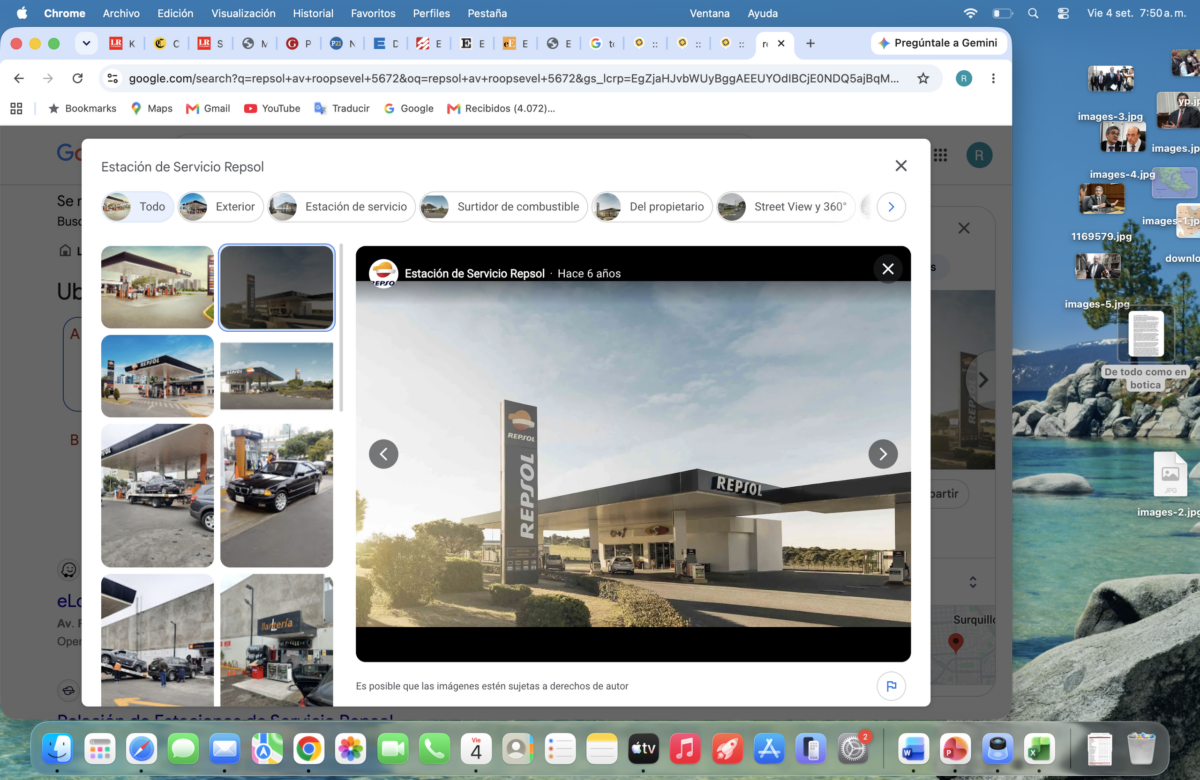
Task: View site information icon in address bar
Action: pyautogui.click(x=112, y=78)
